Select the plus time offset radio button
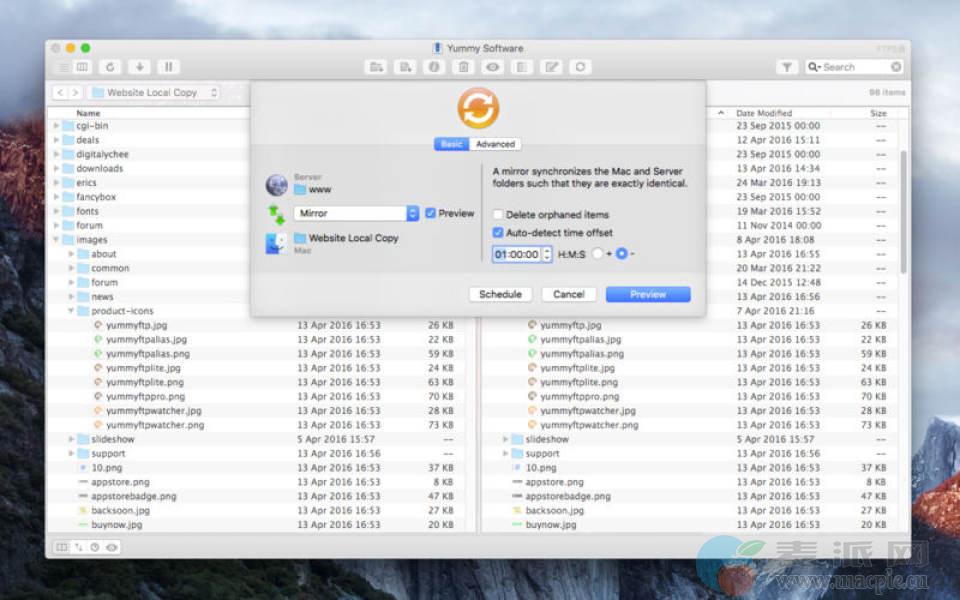 pyautogui.click(x=598, y=254)
